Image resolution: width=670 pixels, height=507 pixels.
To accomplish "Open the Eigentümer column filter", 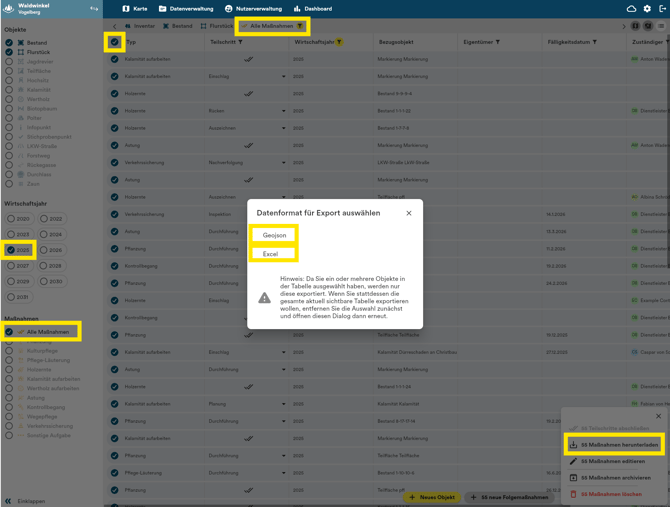I will click(498, 42).
